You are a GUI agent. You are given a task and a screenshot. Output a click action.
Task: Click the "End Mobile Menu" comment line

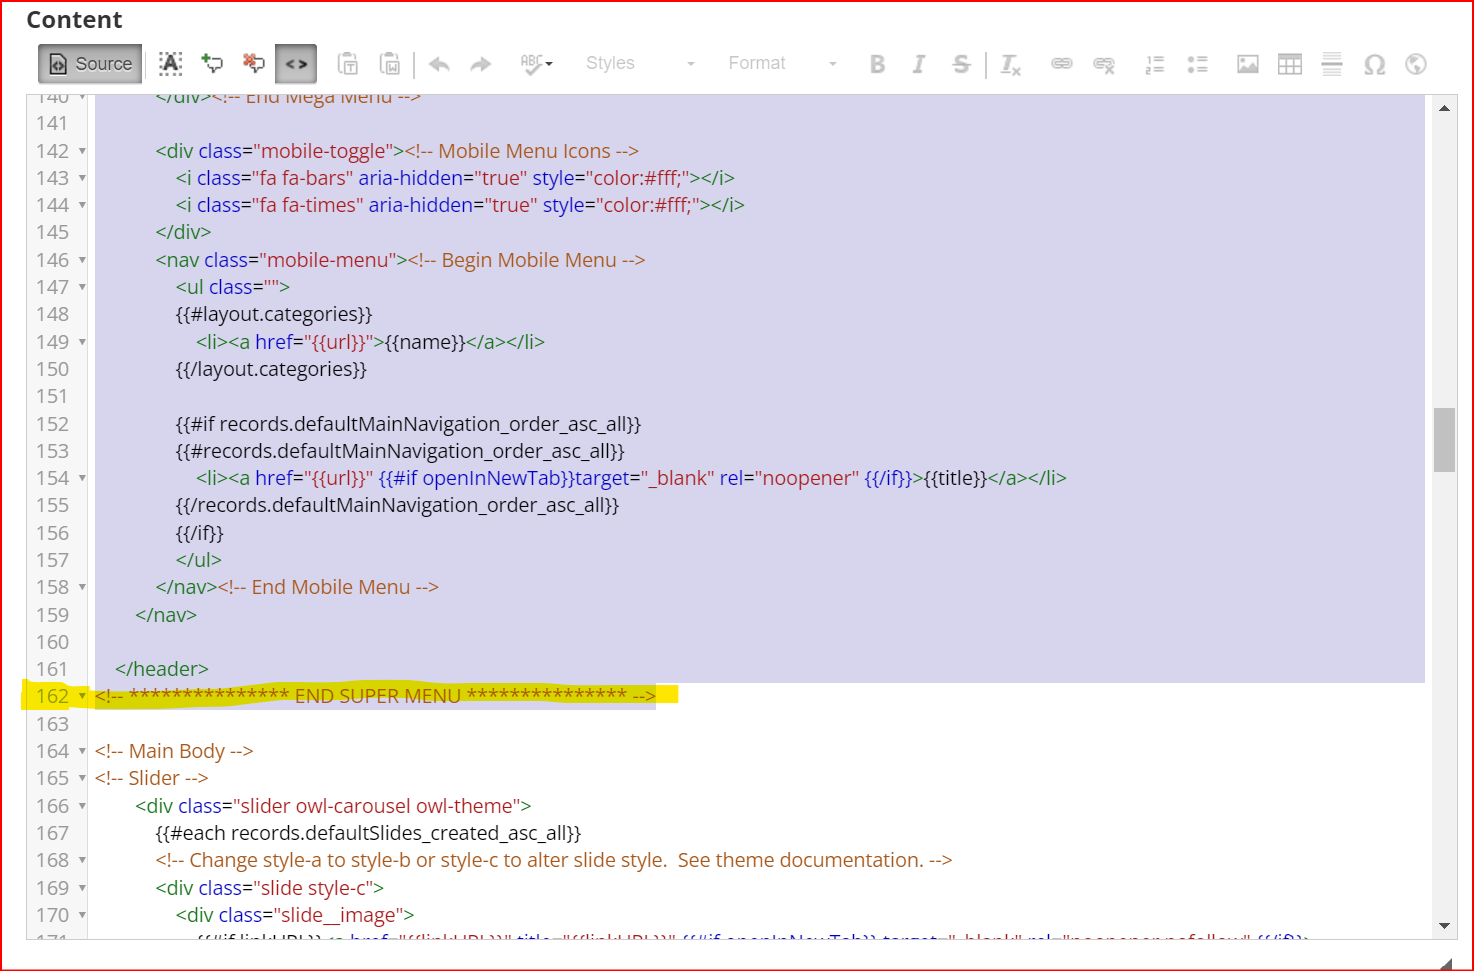tap(297, 587)
